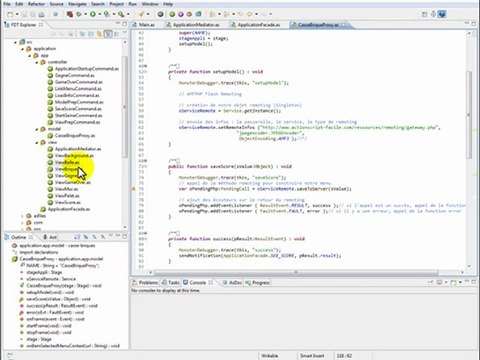Open the File menu
480x360 pixels.
(7, 4)
